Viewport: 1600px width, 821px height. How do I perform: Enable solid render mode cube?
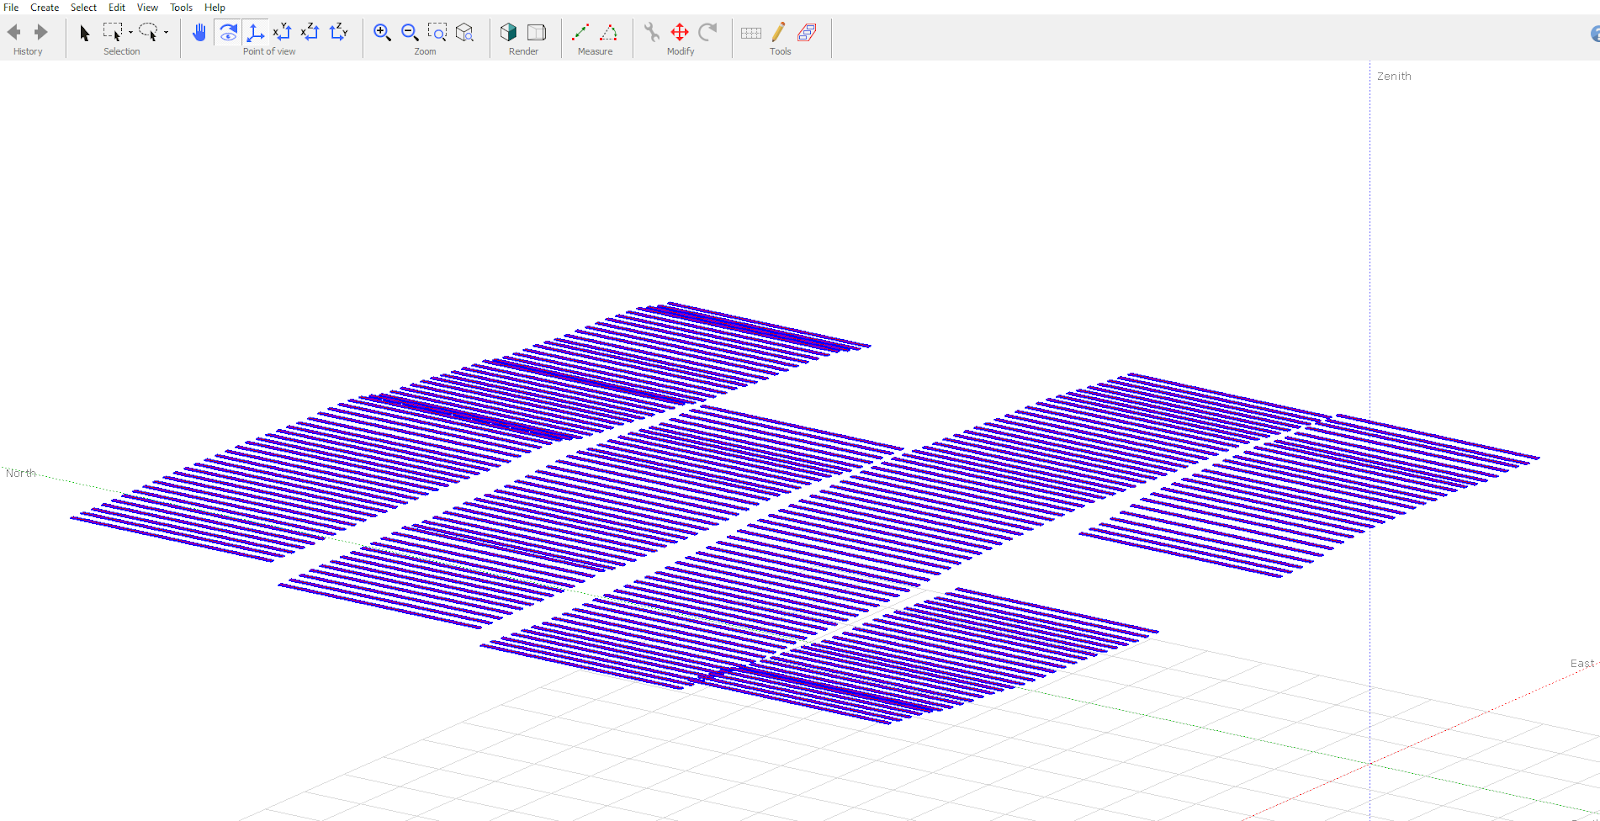tap(509, 32)
